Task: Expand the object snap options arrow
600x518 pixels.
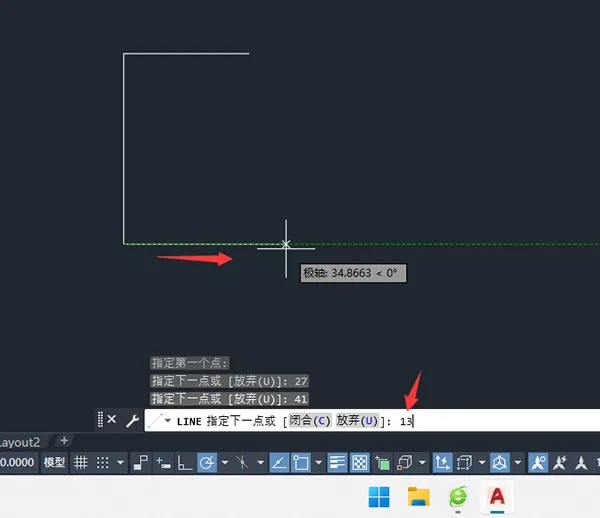Action: coord(319,463)
